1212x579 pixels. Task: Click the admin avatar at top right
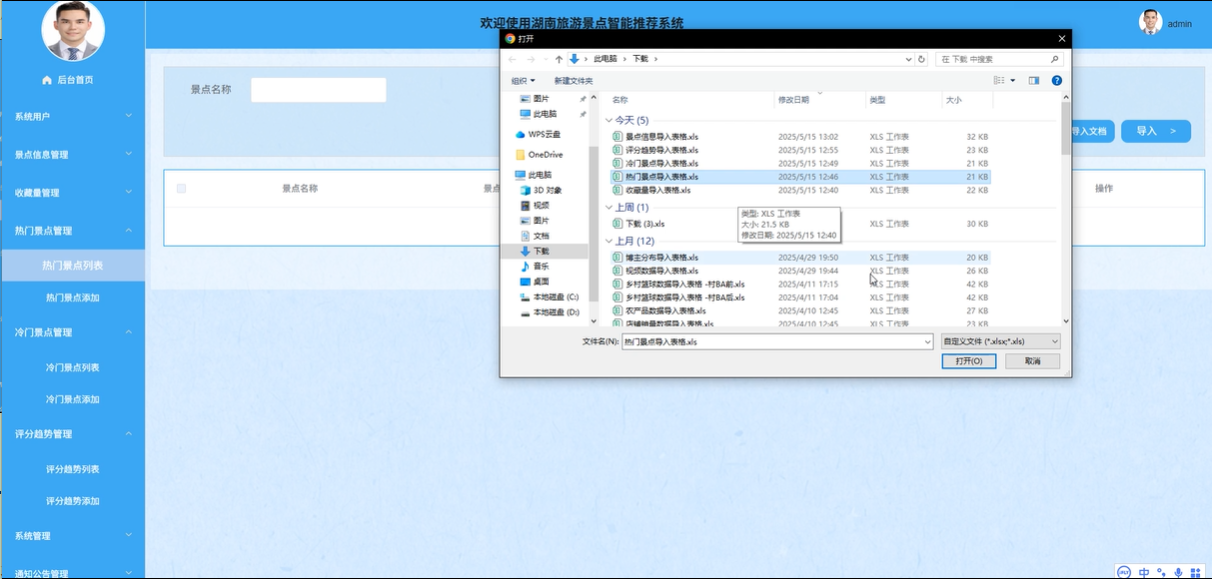tap(1150, 21)
